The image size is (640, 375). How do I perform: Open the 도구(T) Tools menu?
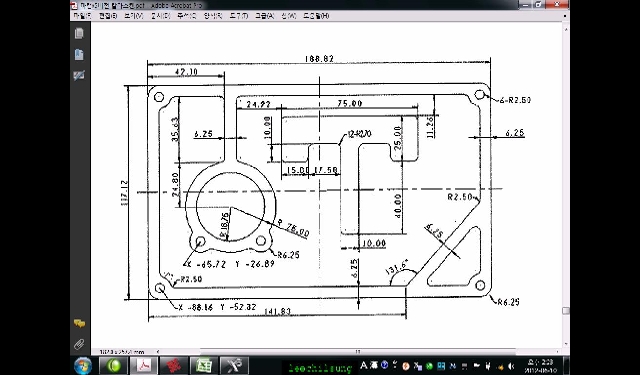238,16
